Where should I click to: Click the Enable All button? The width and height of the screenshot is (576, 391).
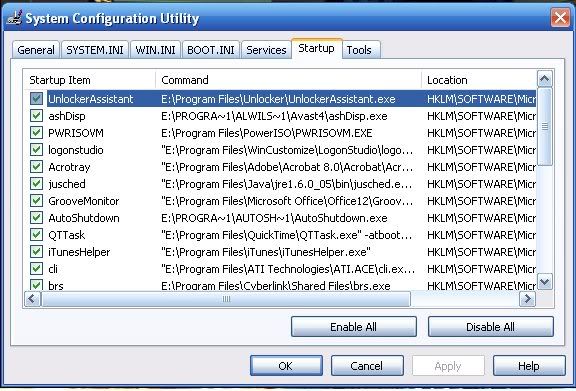(x=354, y=327)
